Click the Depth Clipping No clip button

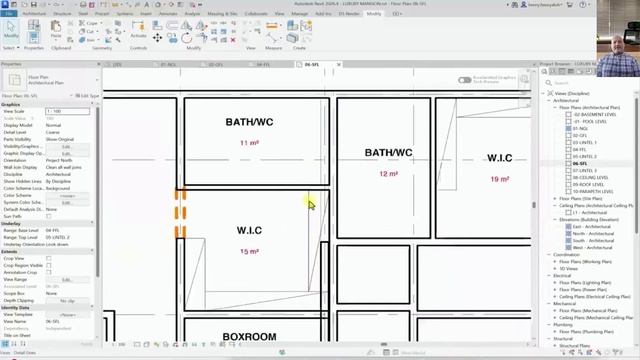tap(67, 300)
